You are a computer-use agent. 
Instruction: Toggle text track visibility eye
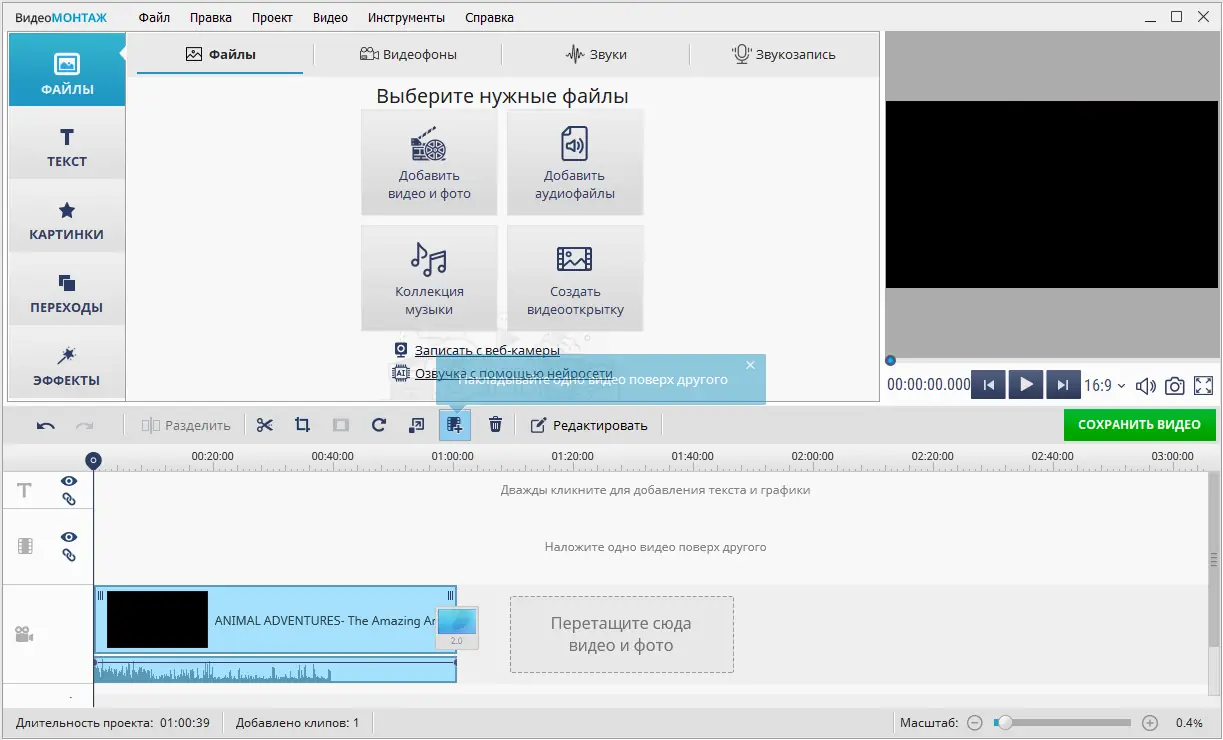click(x=69, y=481)
